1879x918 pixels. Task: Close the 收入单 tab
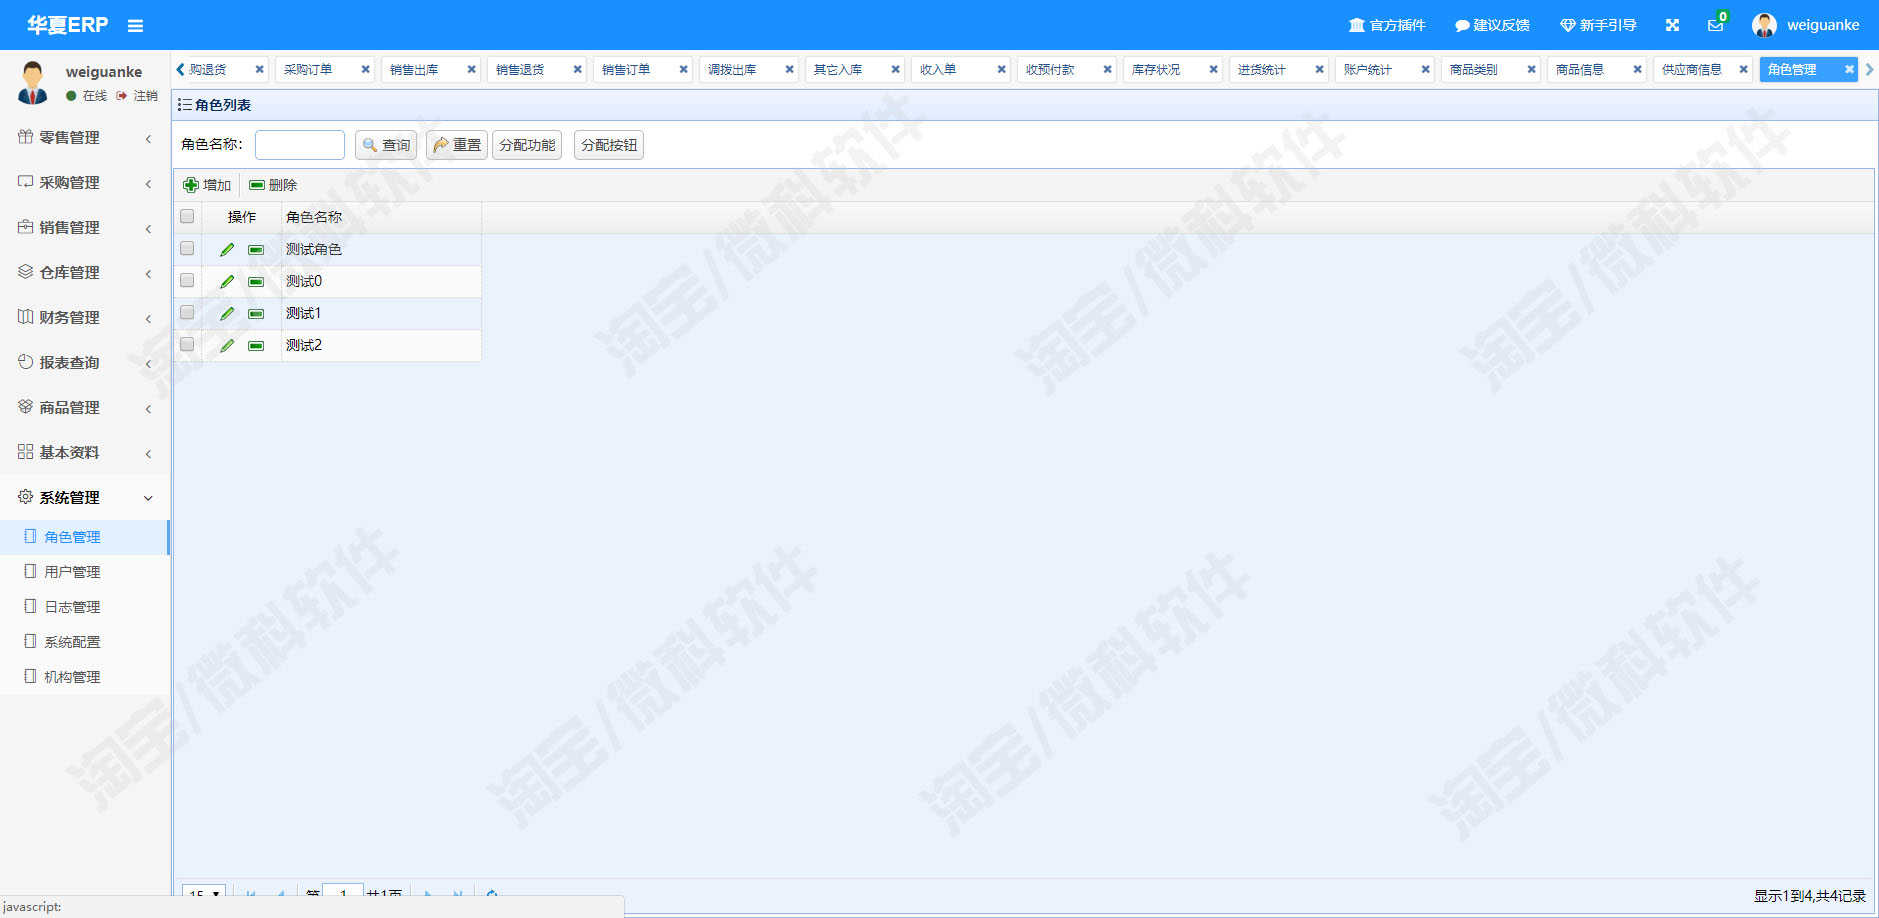(x=1001, y=69)
